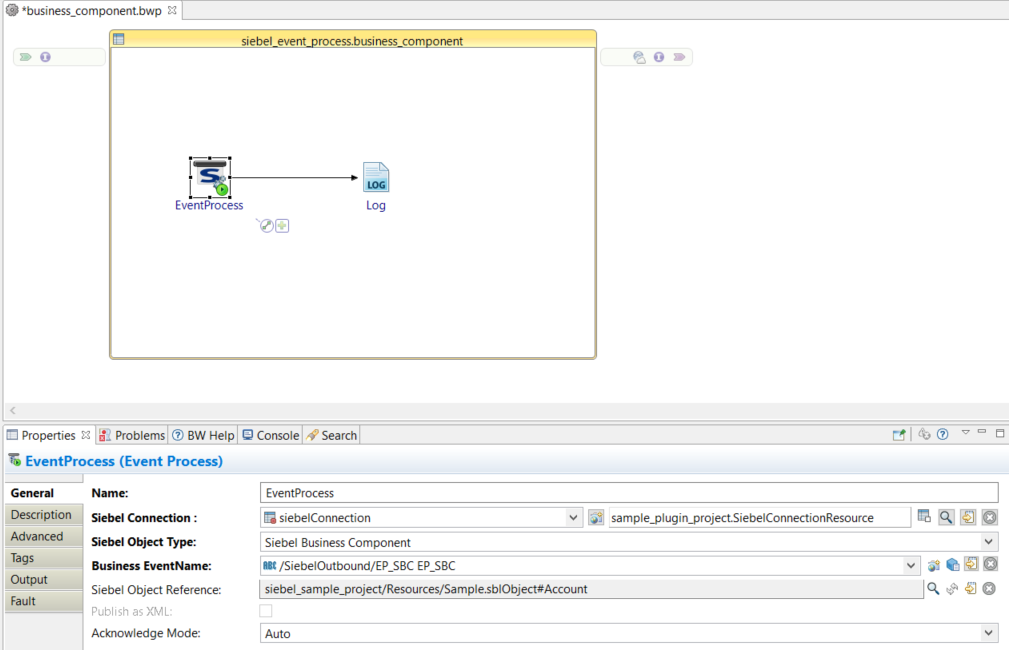Search for a Siebel Object Reference

tap(933, 588)
